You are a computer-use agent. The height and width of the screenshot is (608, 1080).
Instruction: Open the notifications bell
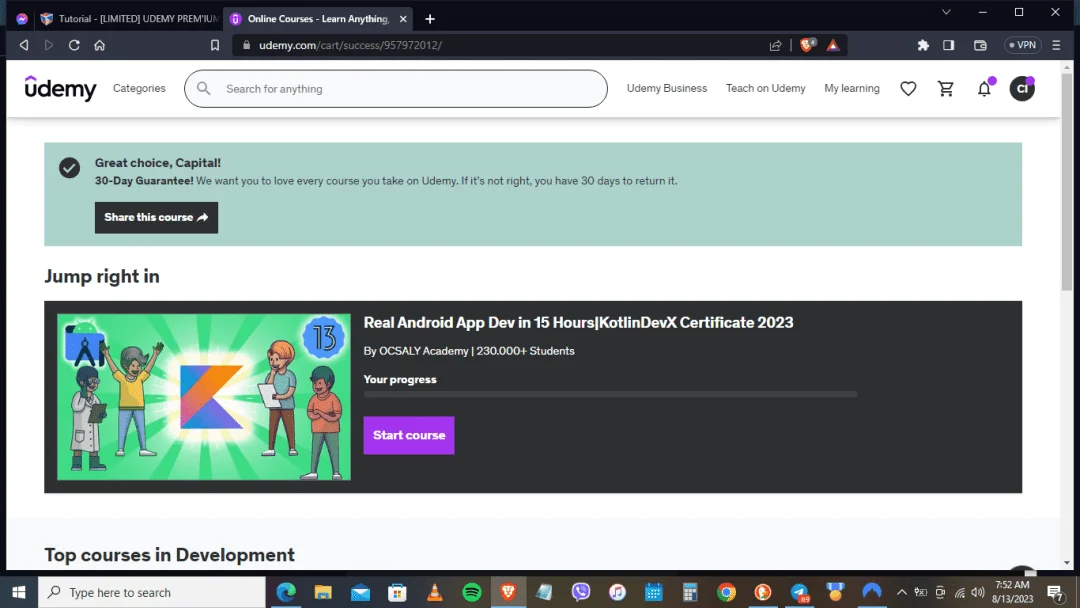tap(984, 88)
